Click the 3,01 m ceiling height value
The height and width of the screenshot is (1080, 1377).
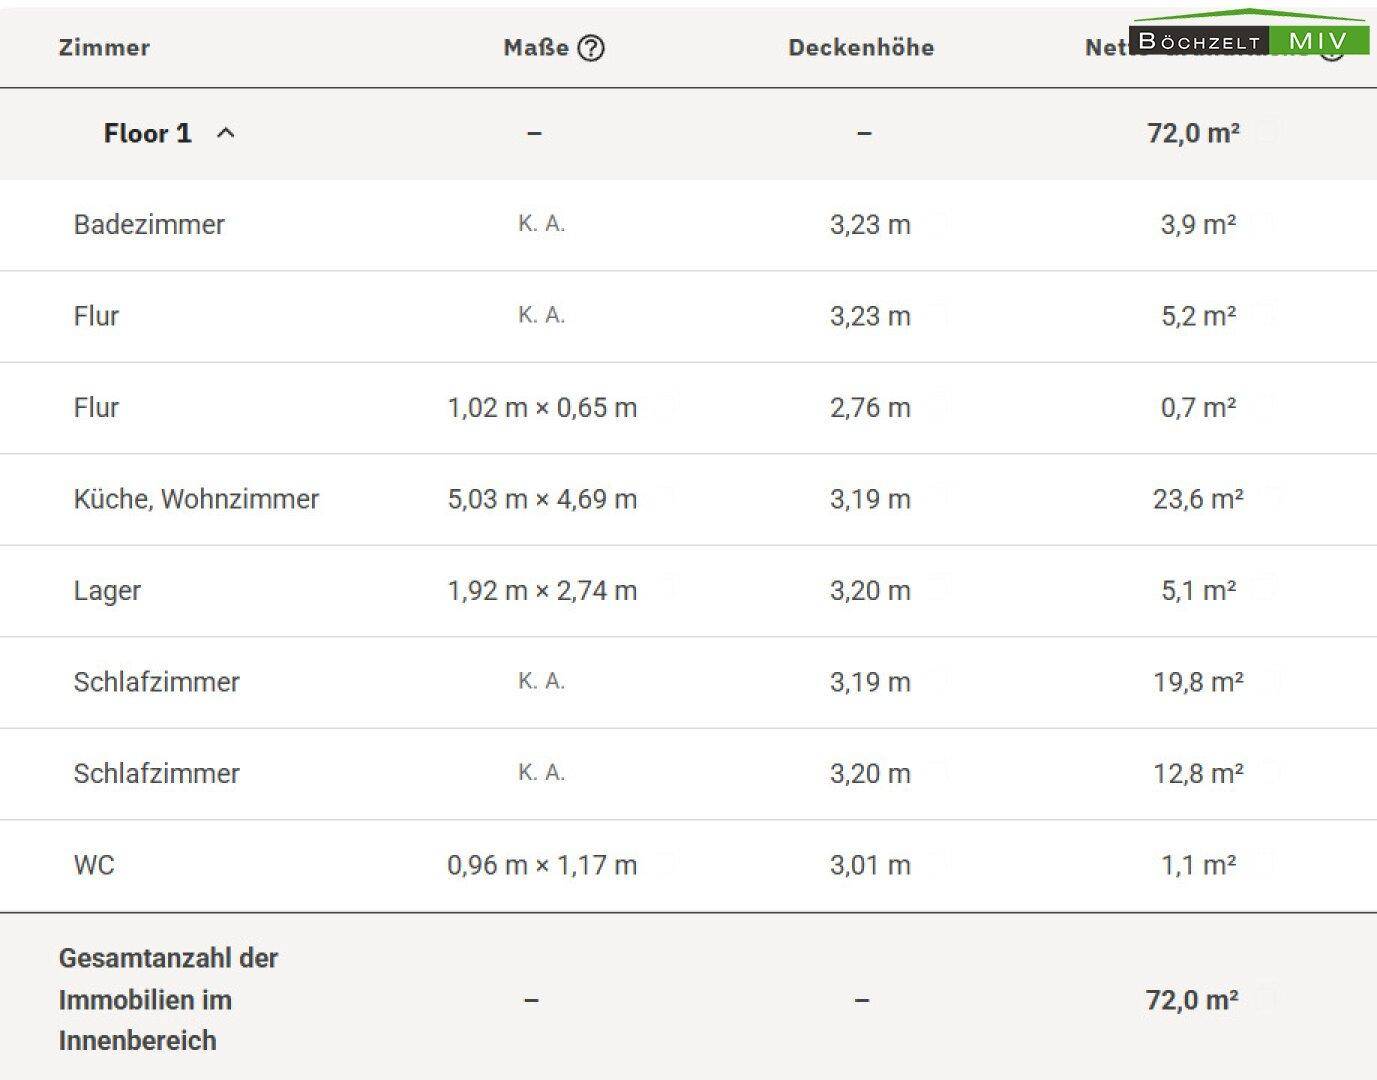(870, 865)
